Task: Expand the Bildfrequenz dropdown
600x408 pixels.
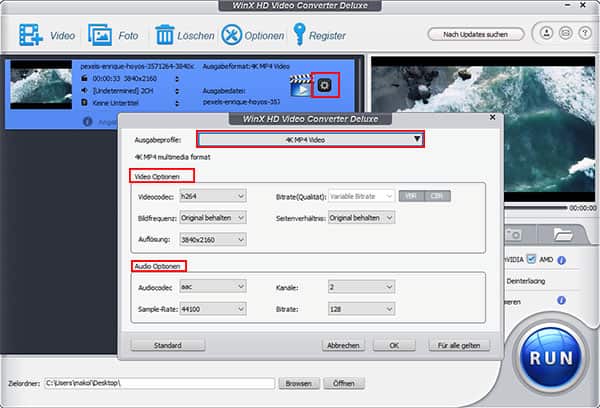Action: (x=212, y=218)
